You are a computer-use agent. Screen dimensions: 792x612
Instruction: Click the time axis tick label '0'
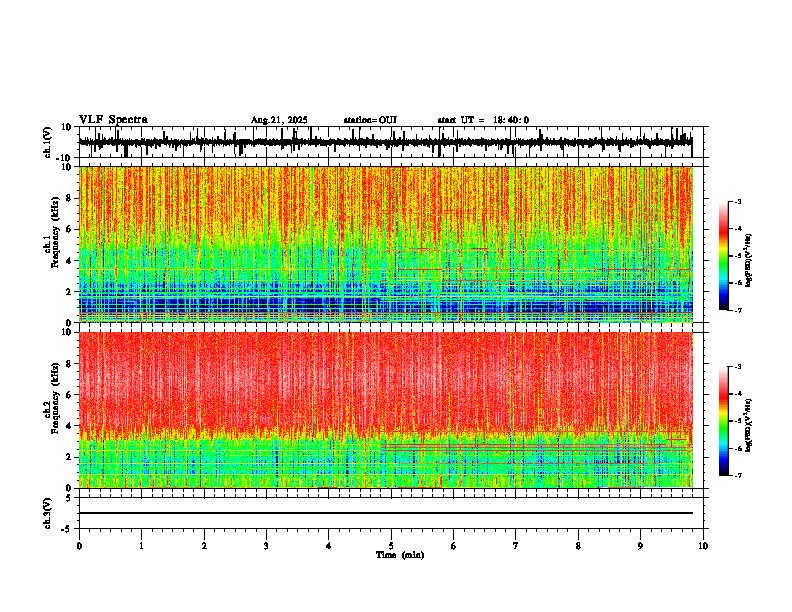tap(79, 546)
